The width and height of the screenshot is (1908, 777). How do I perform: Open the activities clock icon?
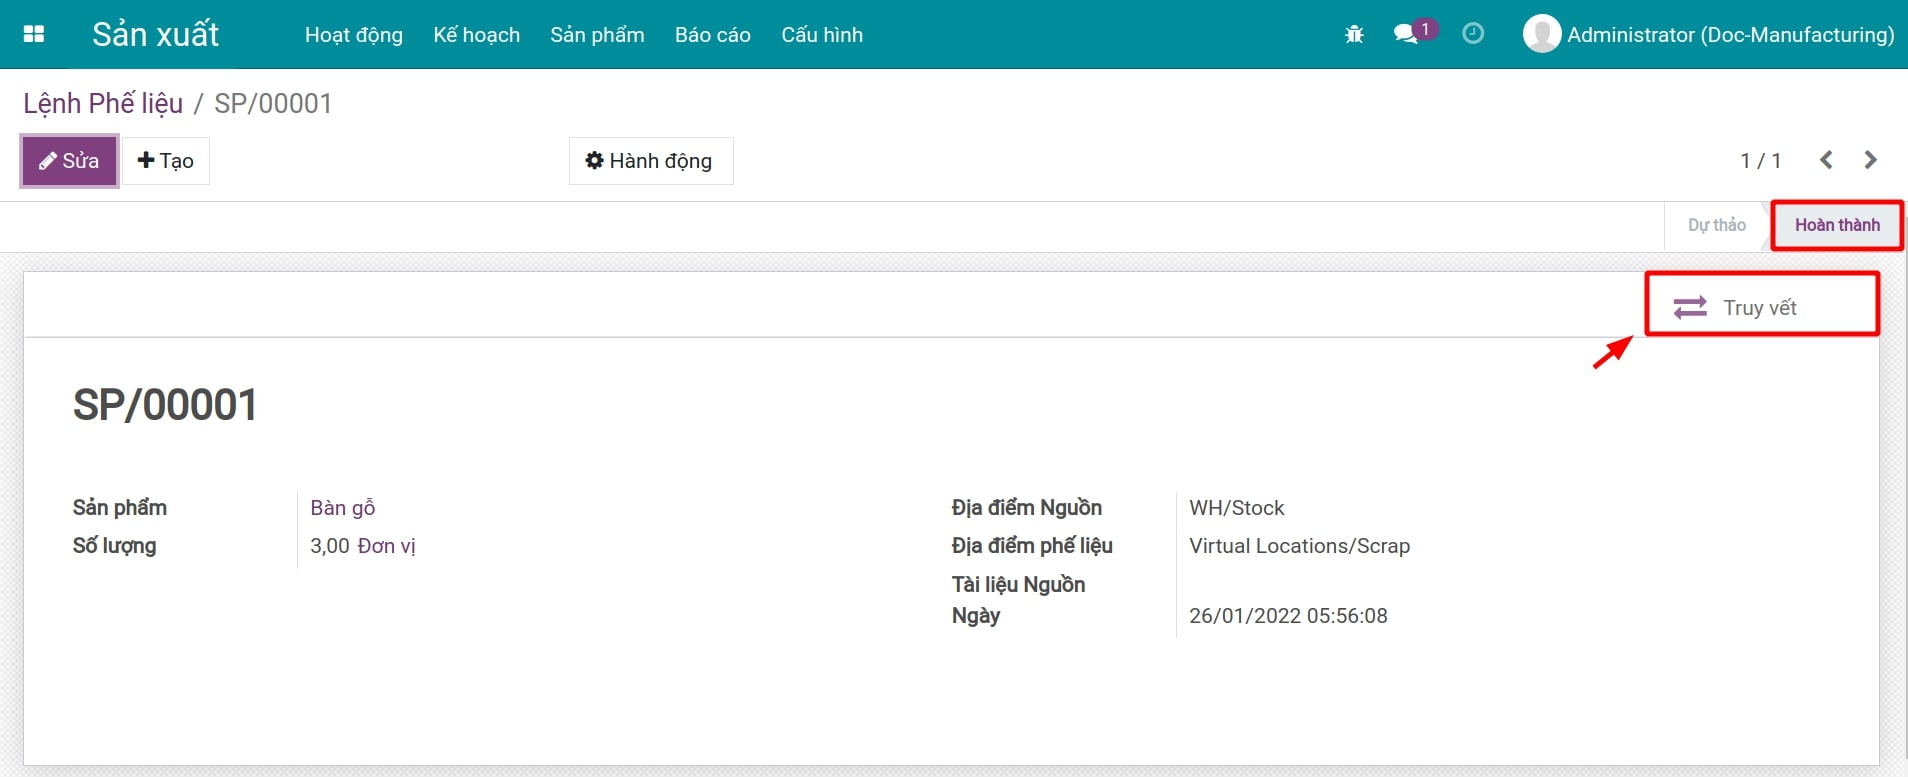click(x=1472, y=34)
